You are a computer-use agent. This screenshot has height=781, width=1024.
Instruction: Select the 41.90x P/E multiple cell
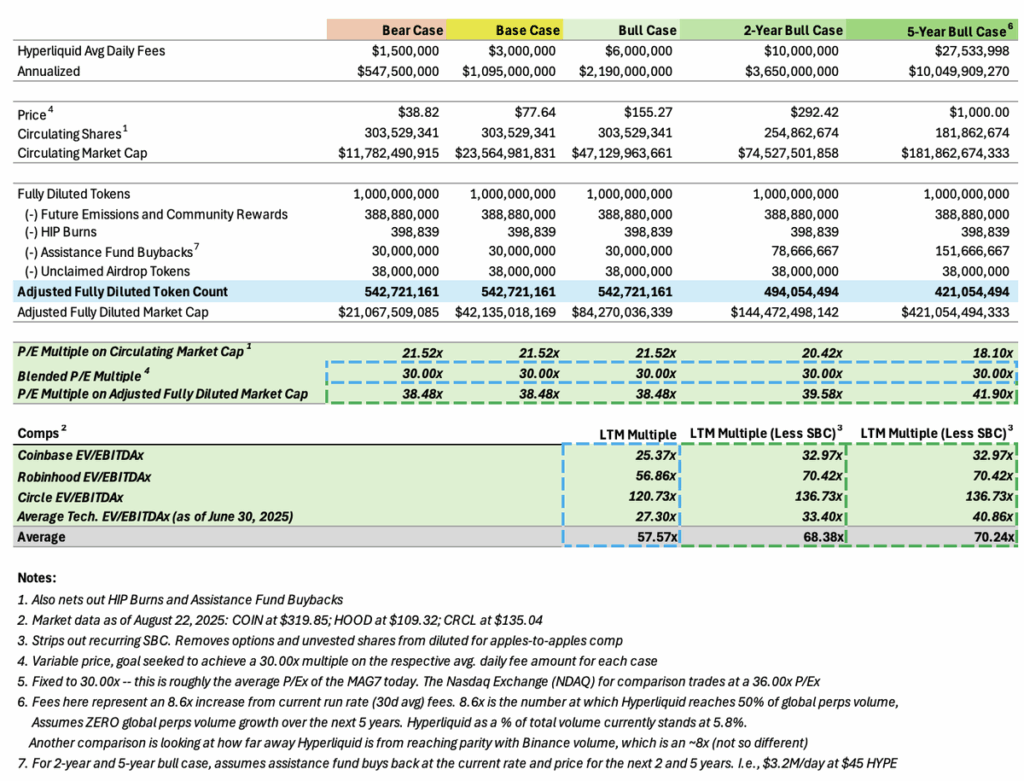pos(993,394)
